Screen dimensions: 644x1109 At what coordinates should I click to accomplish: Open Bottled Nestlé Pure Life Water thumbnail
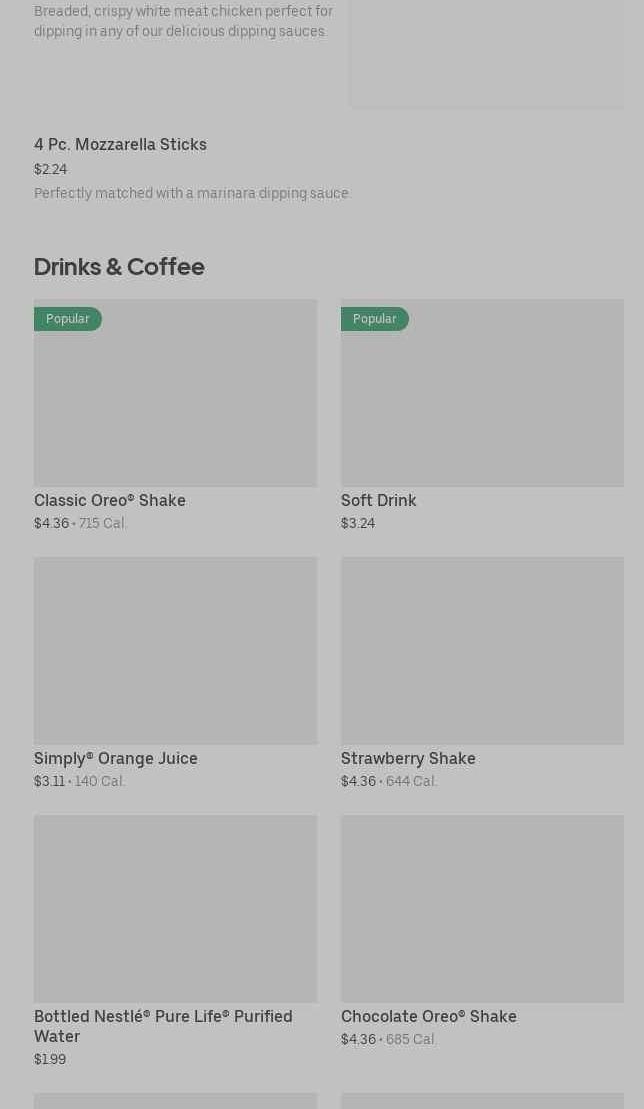click(175, 908)
